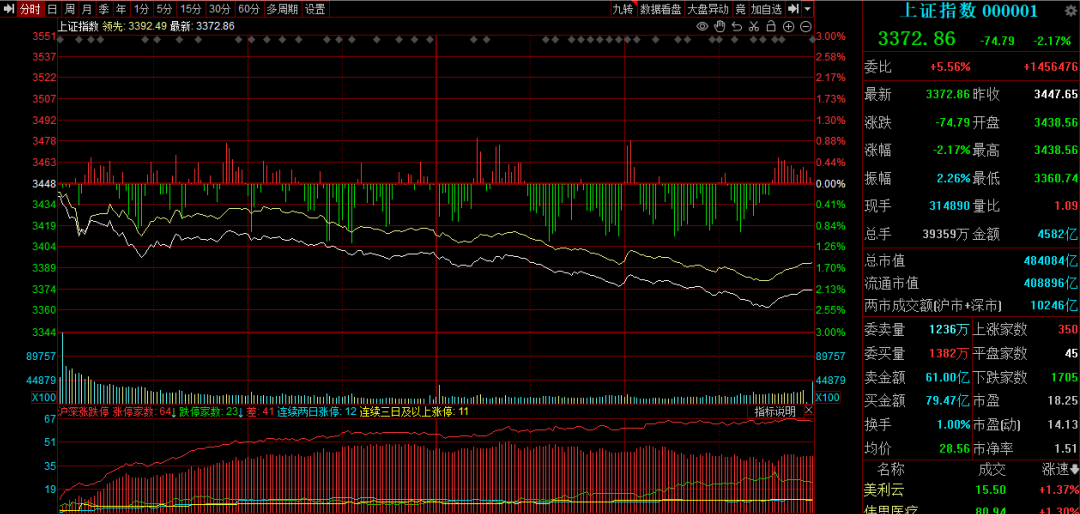
Task: Click the 平盘家数 45 value
Action: click(x=1071, y=353)
